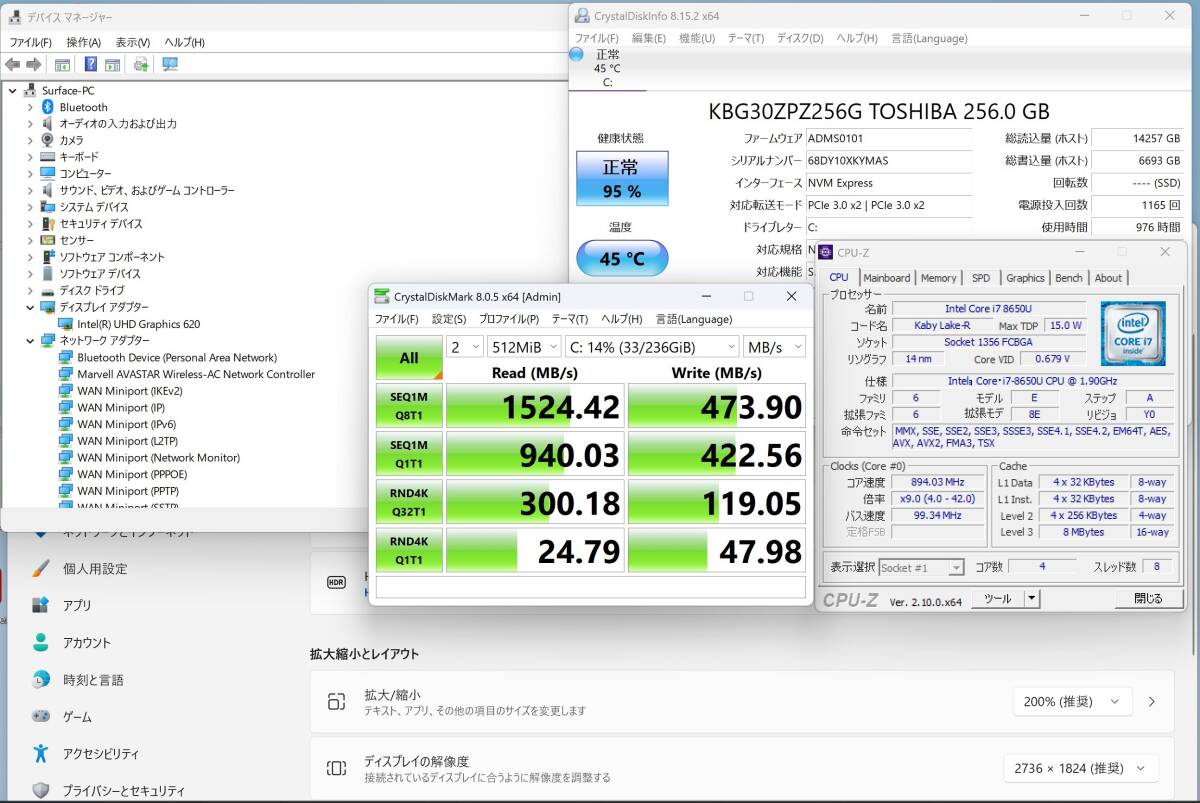
Task: Click the Intel Core i7 logo in CPU-Z
Action: pos(1133,334)
